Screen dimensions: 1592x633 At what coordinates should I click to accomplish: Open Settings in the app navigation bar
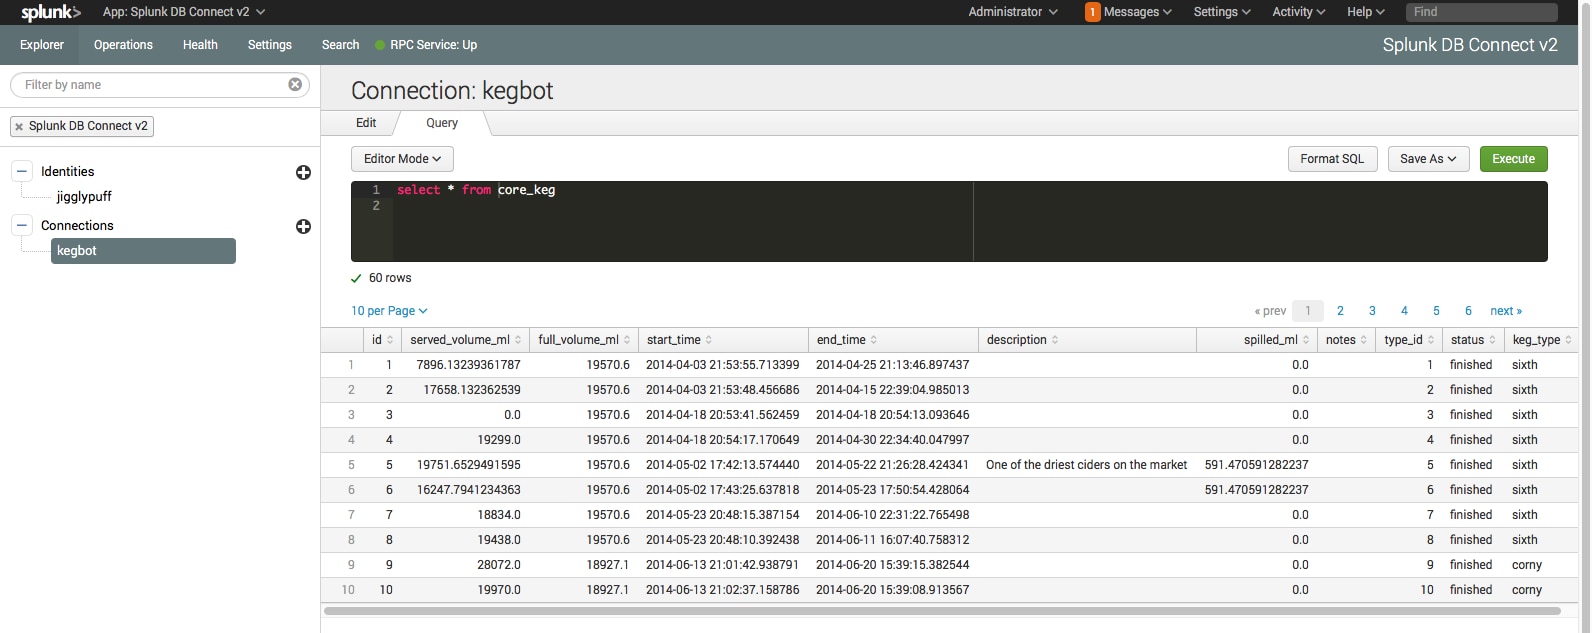pos(270,45)
